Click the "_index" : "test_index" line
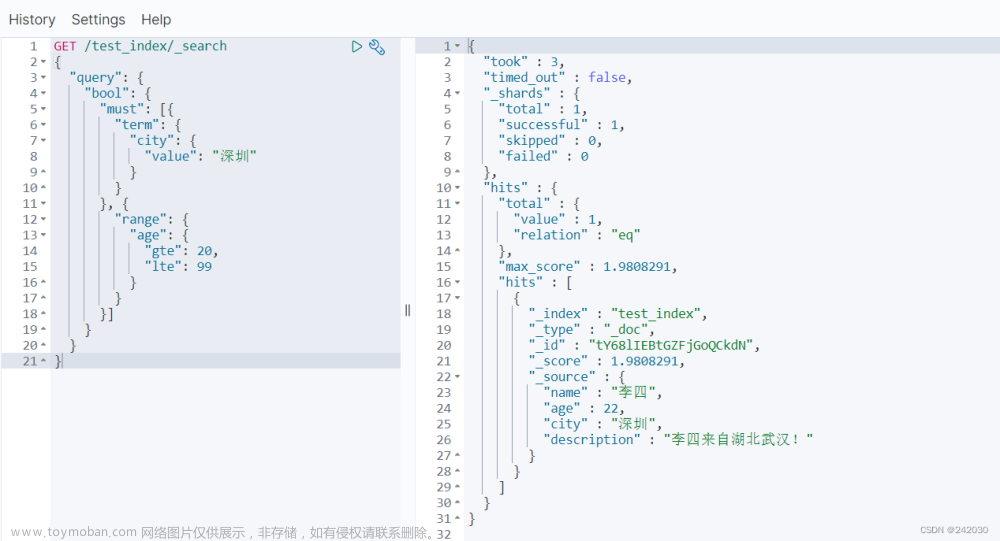Screen dimensions: 1000x541 [x=618, y=314]
